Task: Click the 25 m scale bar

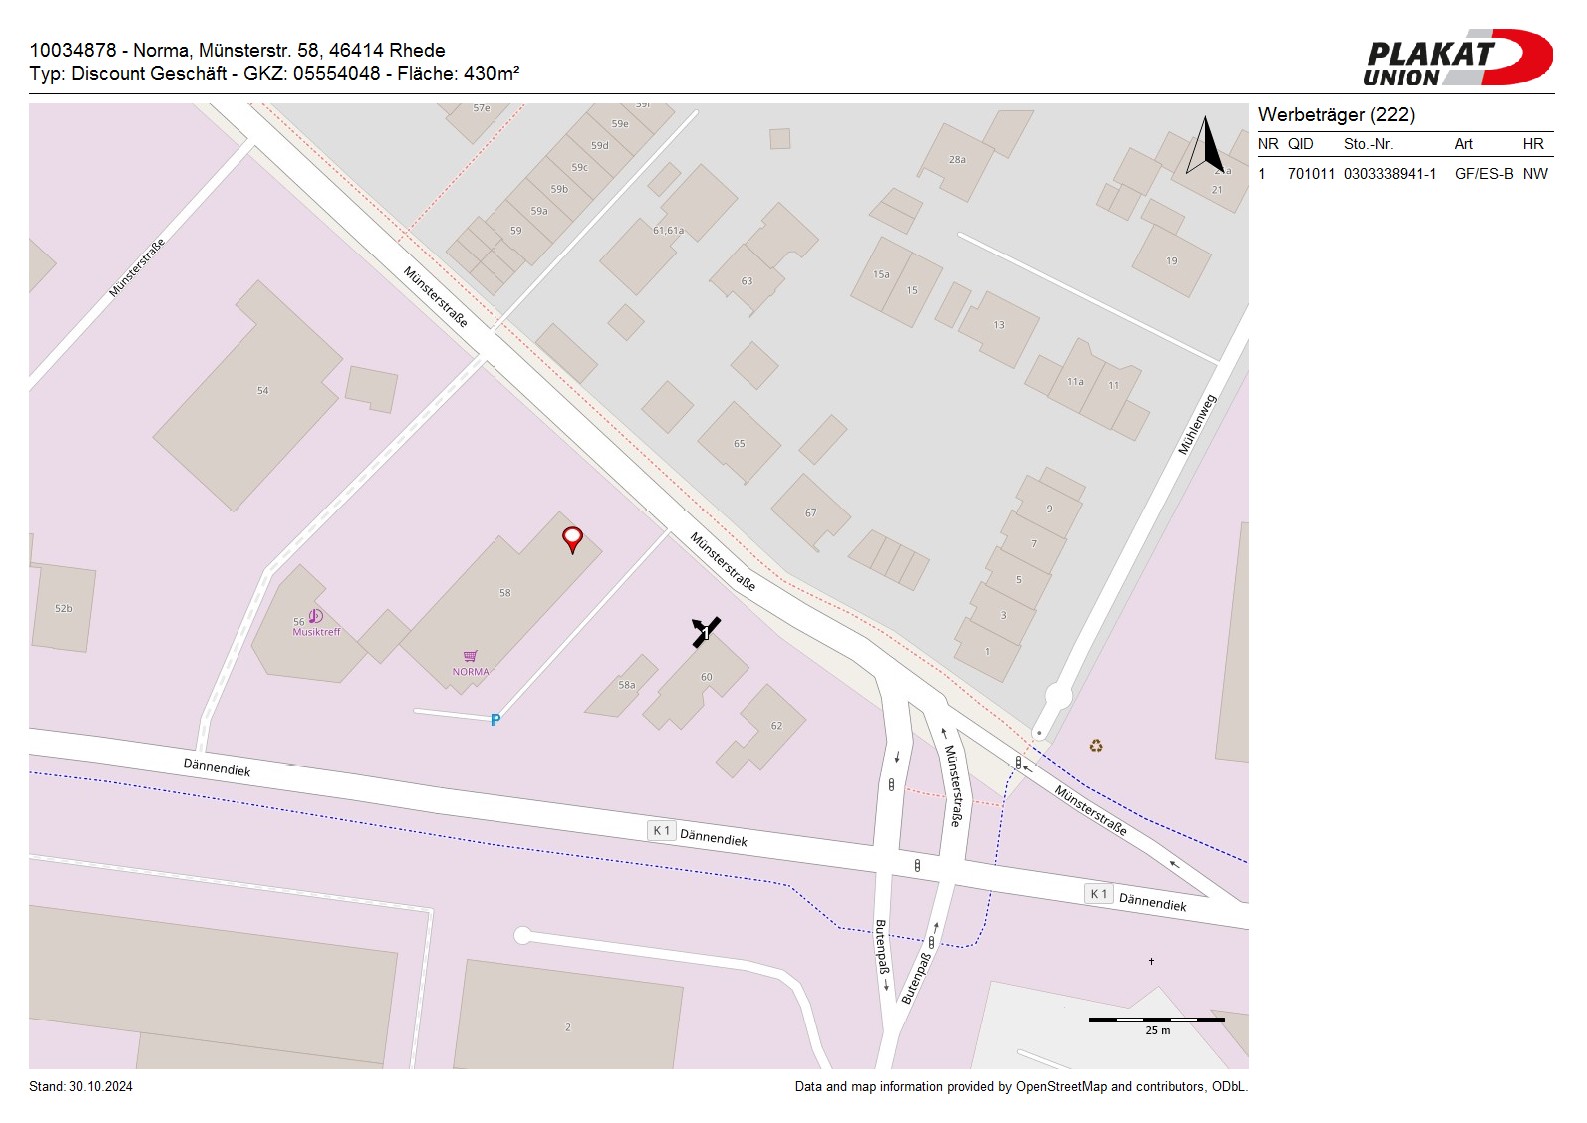Action: (1156, 1021)
